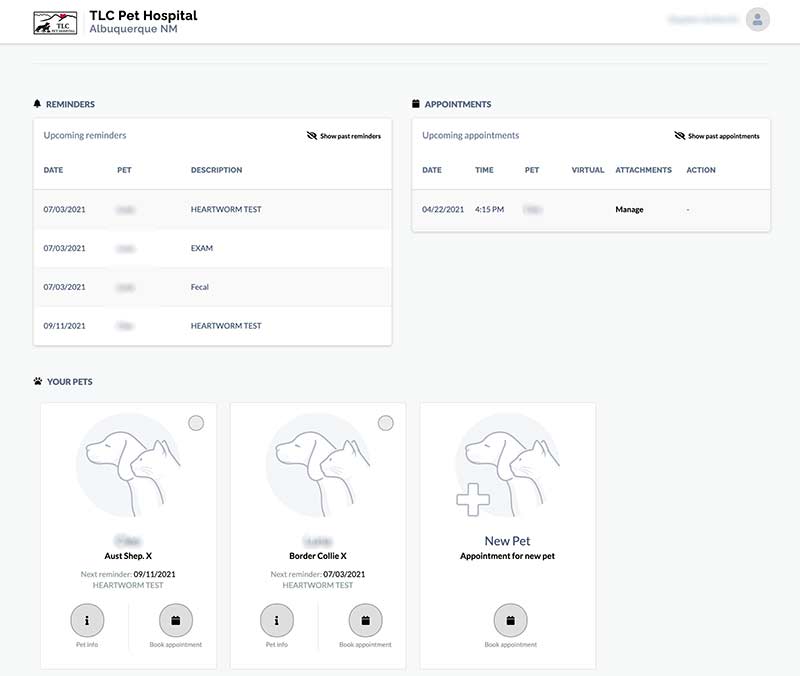Click the TLC Pet Hospital logo

[55, 21]
